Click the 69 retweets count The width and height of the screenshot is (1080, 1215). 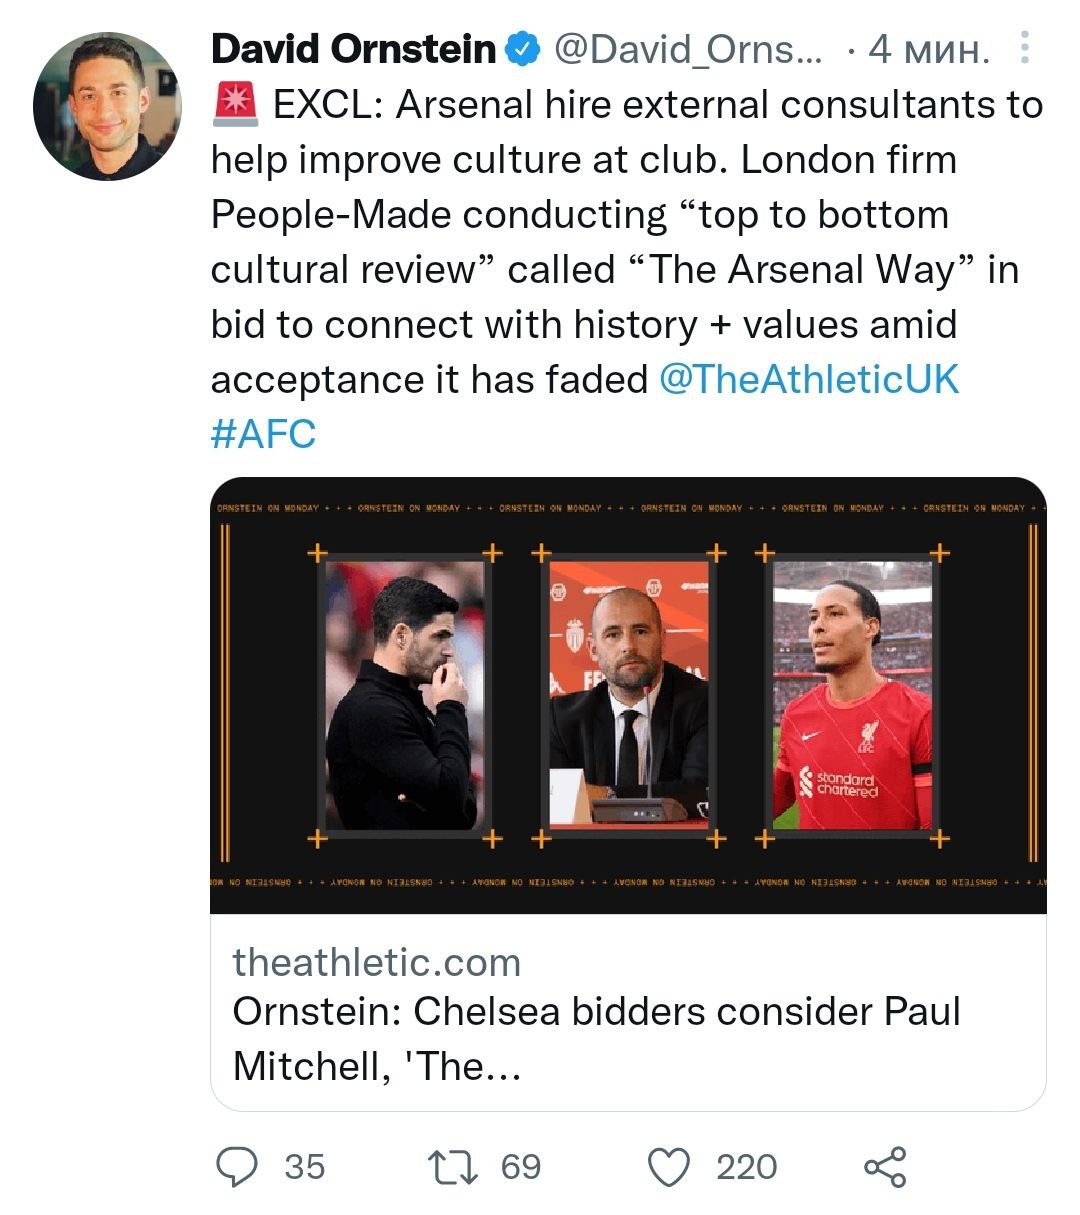520,1166
